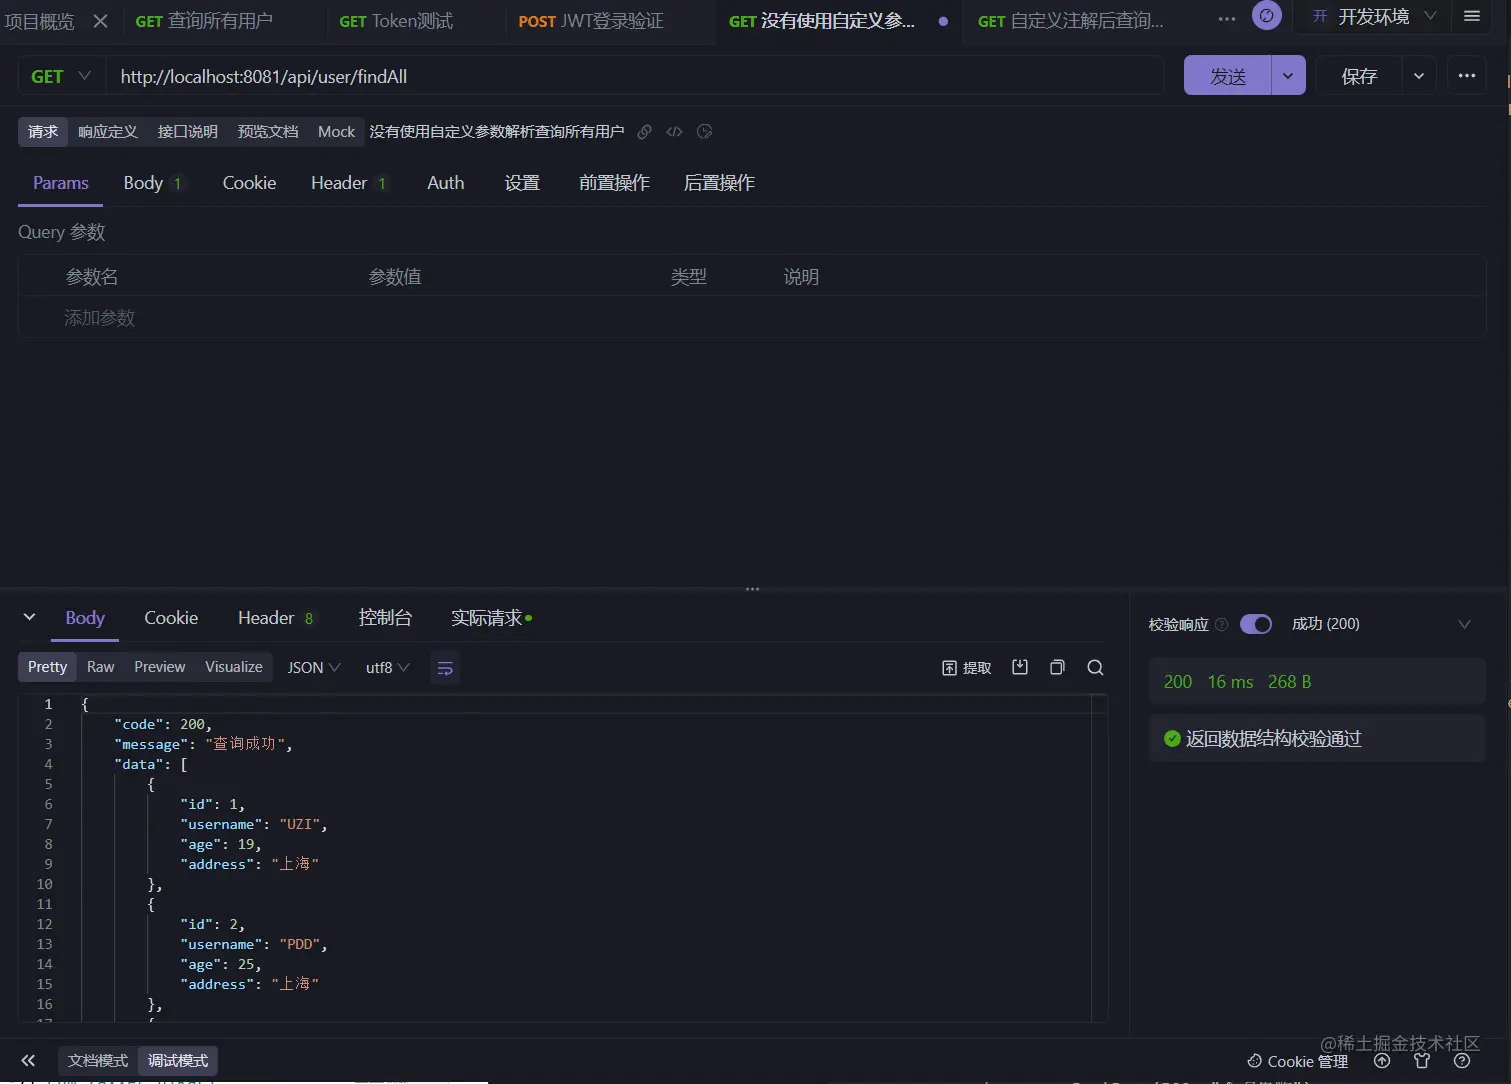Close the 项目概览 tab

tap(100, 21)
